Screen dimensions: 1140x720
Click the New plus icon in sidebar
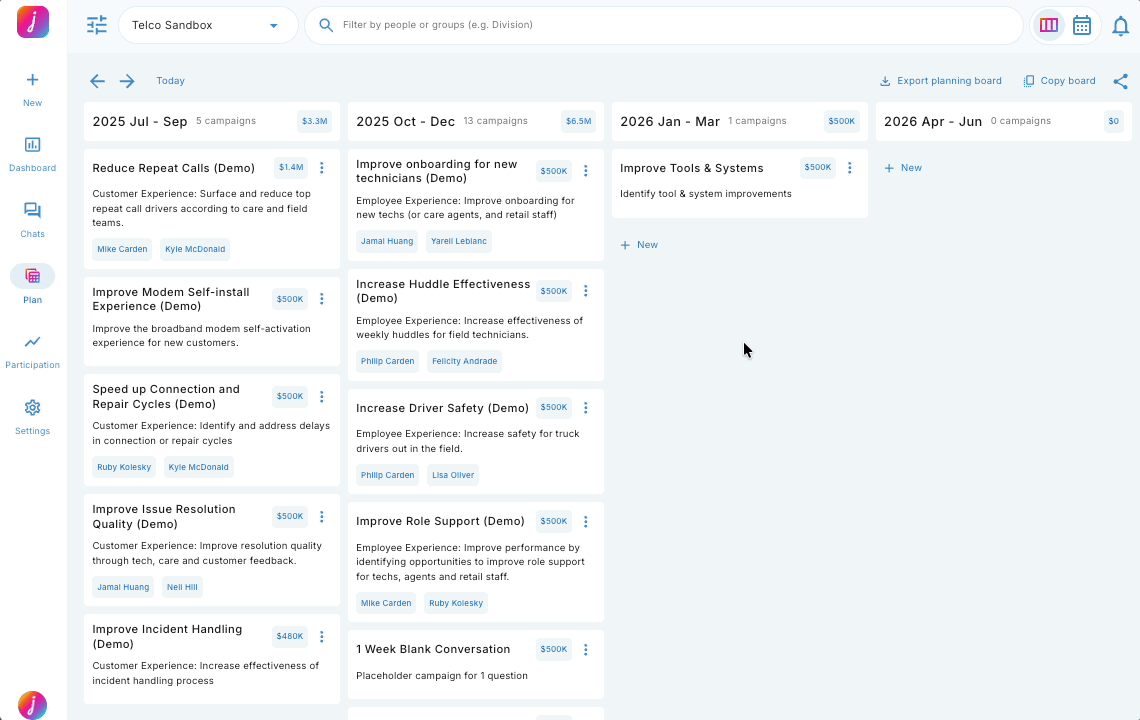click(x=32, y=88)
